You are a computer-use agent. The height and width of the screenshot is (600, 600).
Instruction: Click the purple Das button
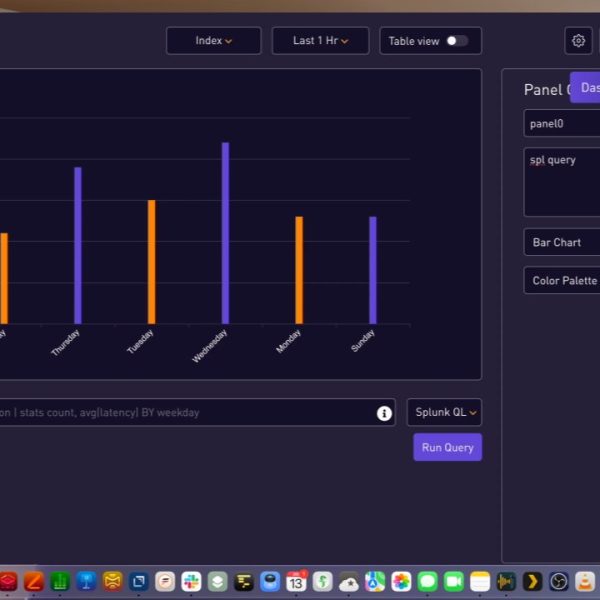tap(585, 88)
